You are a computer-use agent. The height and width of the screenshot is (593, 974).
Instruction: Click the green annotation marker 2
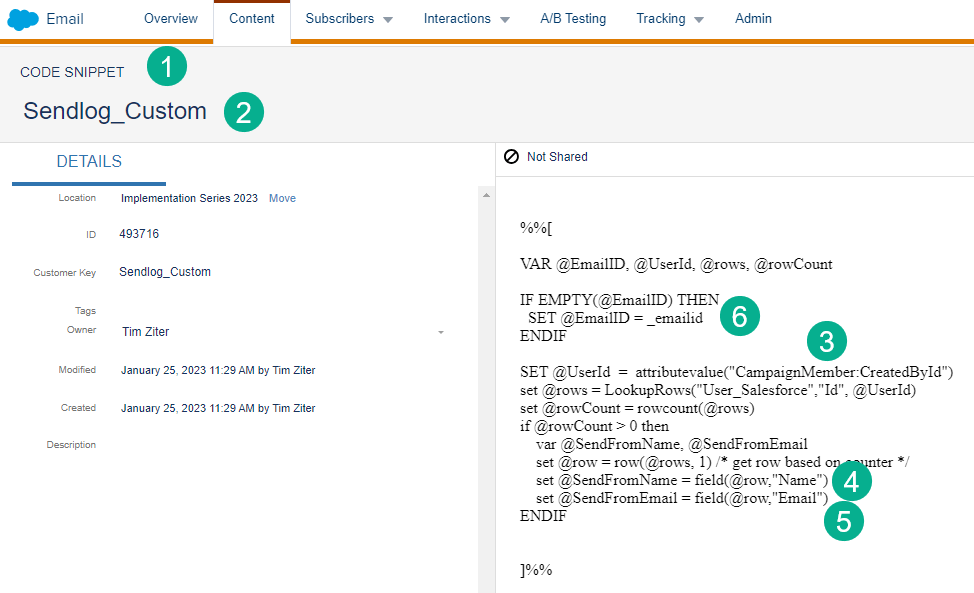pyautogui.click(x=243, y=111)
